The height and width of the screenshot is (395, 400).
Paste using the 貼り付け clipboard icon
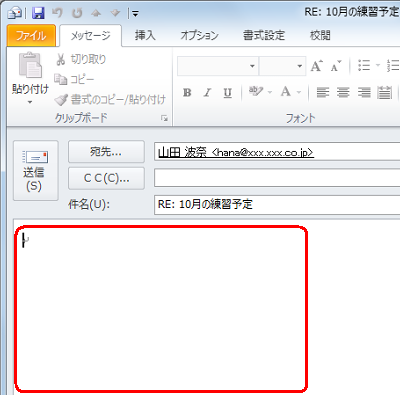[30, 65]
